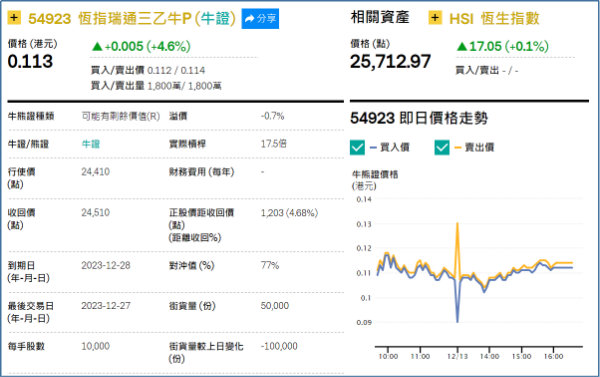Click the plus icon beside HSI 恆生指數
The image size is (600, 377).
(435, 18)
